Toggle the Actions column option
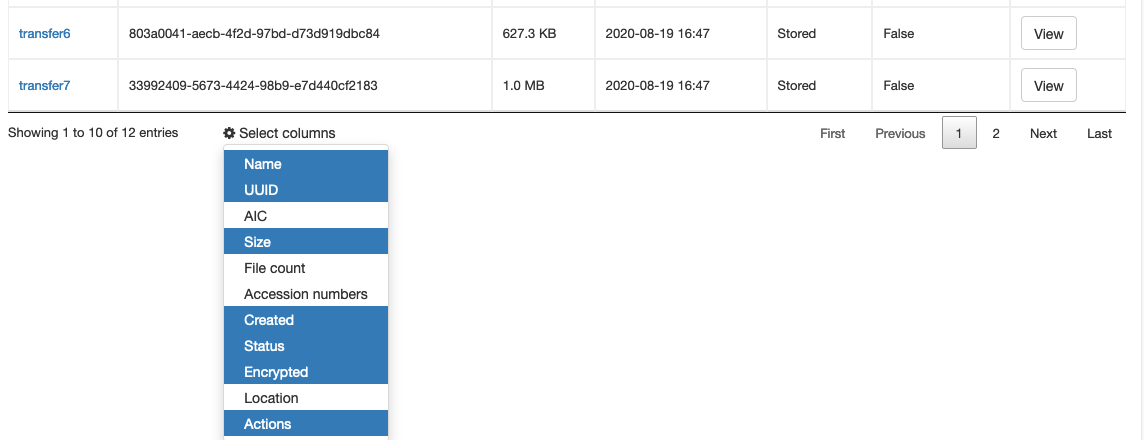This screenshot has height=440, width=1144. click(305, 424)
